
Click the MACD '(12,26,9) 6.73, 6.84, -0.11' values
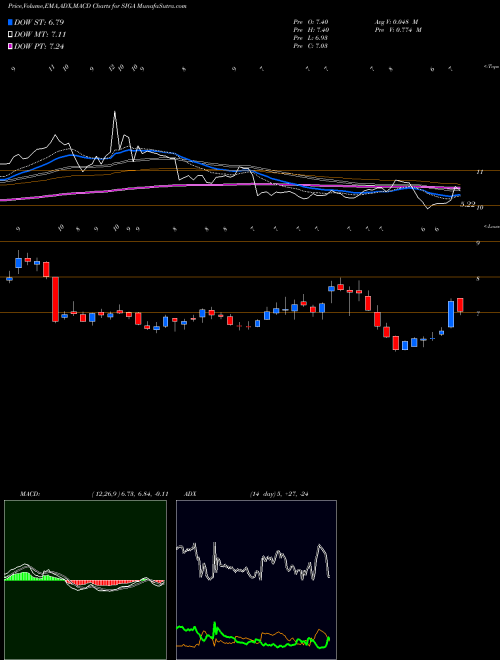point(129,494)
